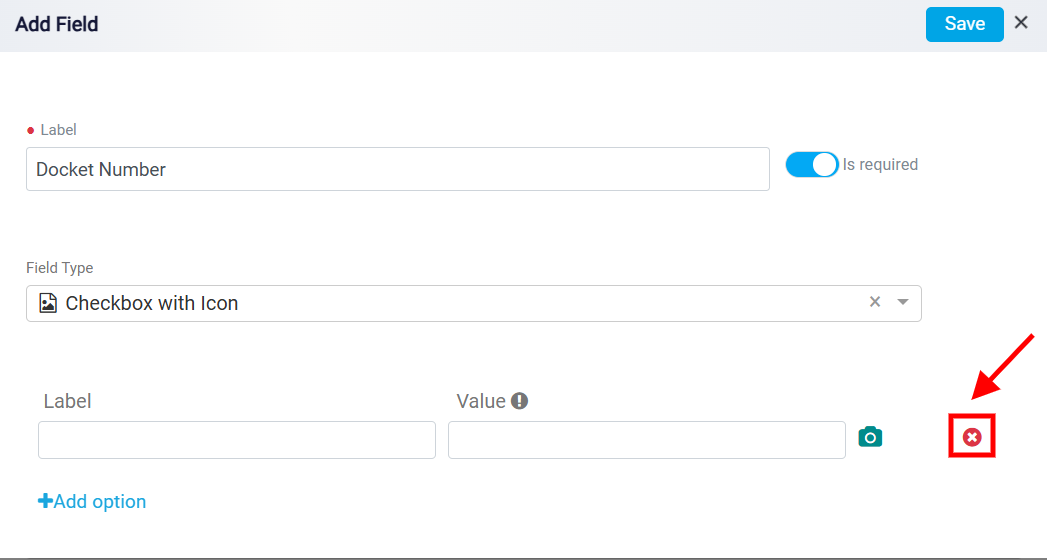Click the Field Type caption above dropdown

59,268
